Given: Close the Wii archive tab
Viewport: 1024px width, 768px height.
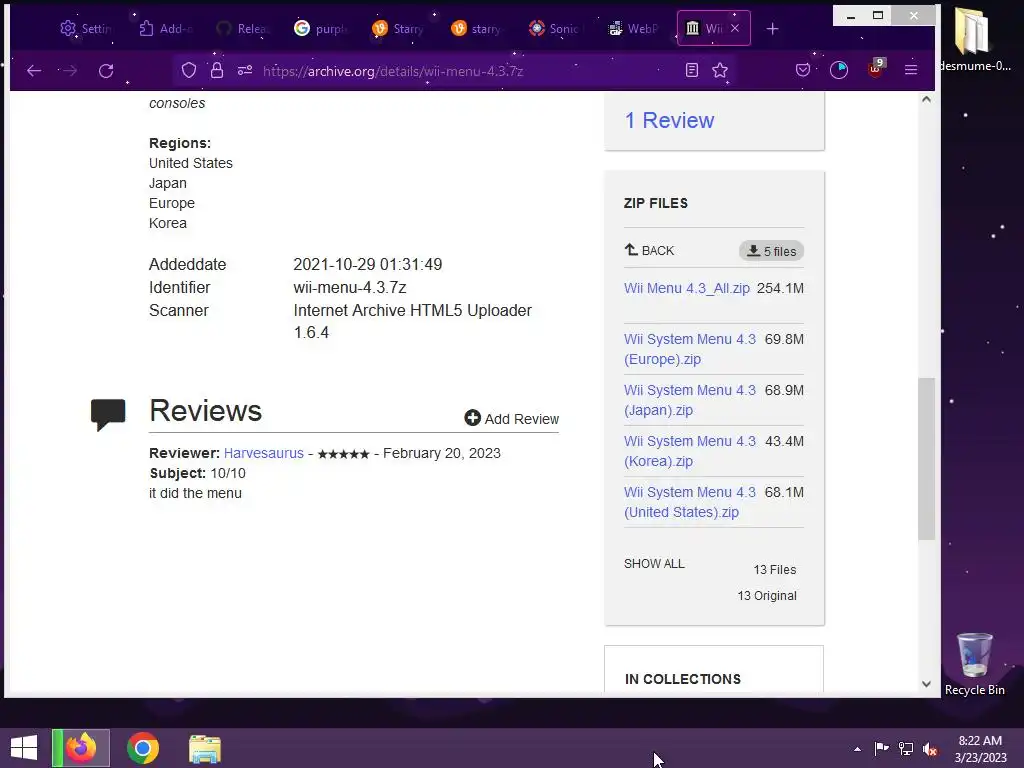Looking at the screenshot, I should tap(735, 28).
